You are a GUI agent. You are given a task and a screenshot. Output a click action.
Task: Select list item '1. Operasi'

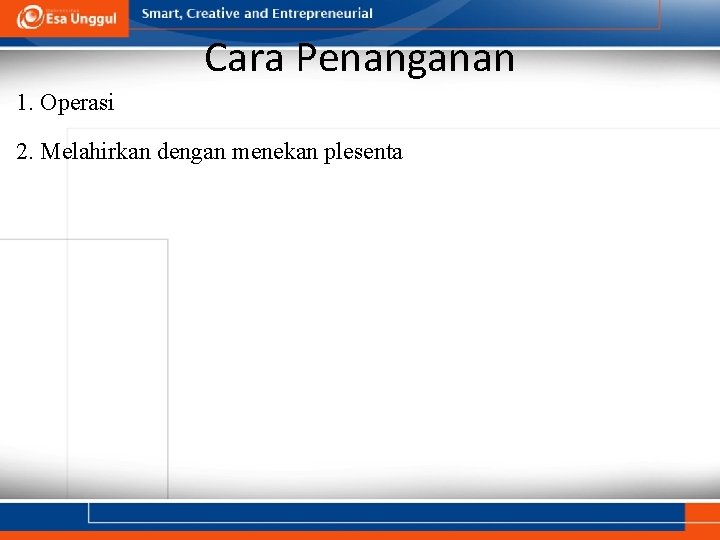point(65,102)
